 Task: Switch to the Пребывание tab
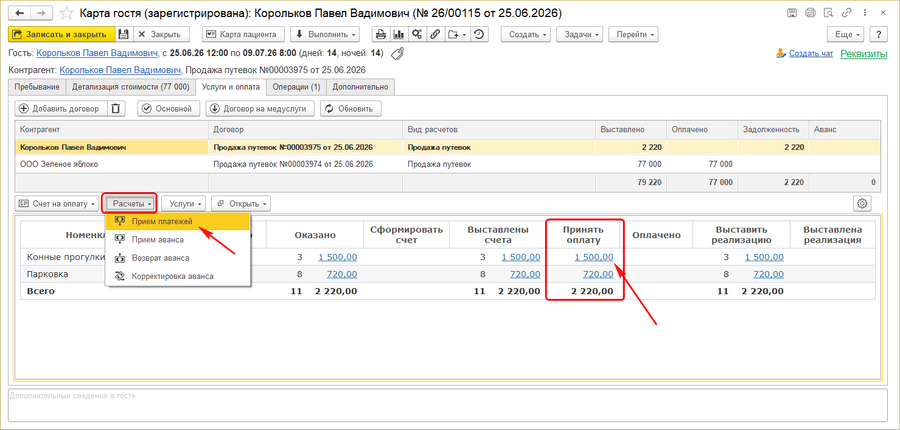pos(37,87)
